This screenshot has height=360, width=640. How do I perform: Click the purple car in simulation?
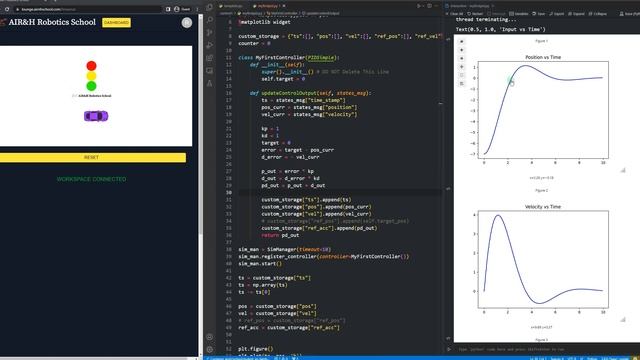[96, 116]
